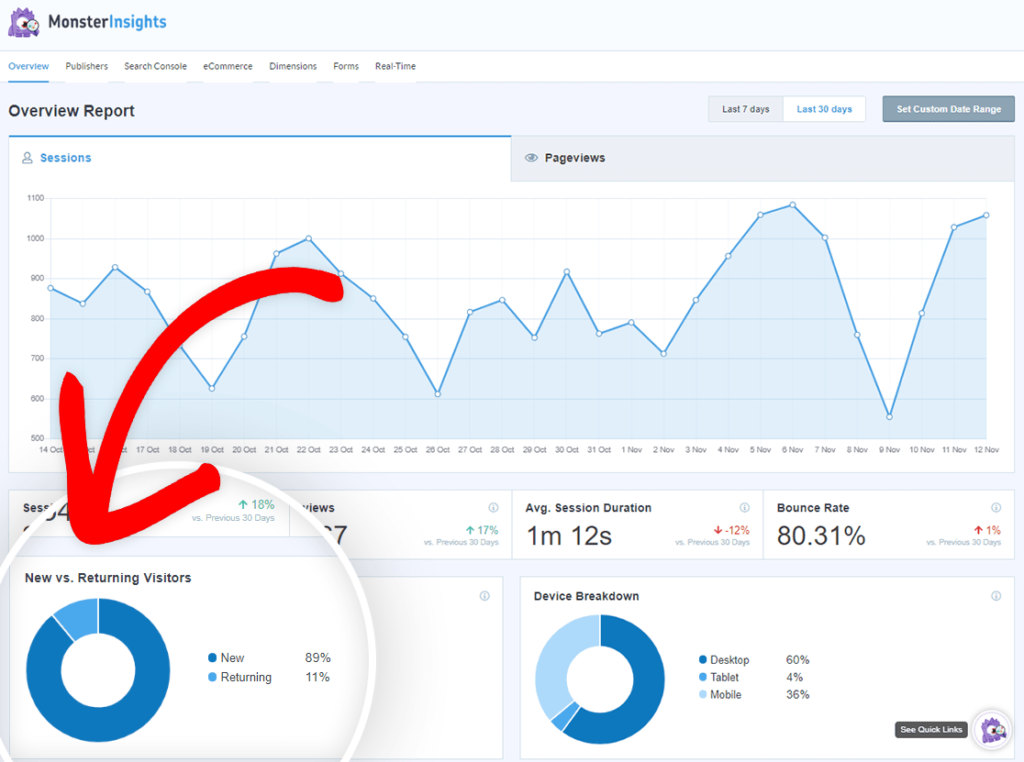Click the 12 Nov last data point
The width and height of the screenshot is (1024, 762).
point(986,215)
